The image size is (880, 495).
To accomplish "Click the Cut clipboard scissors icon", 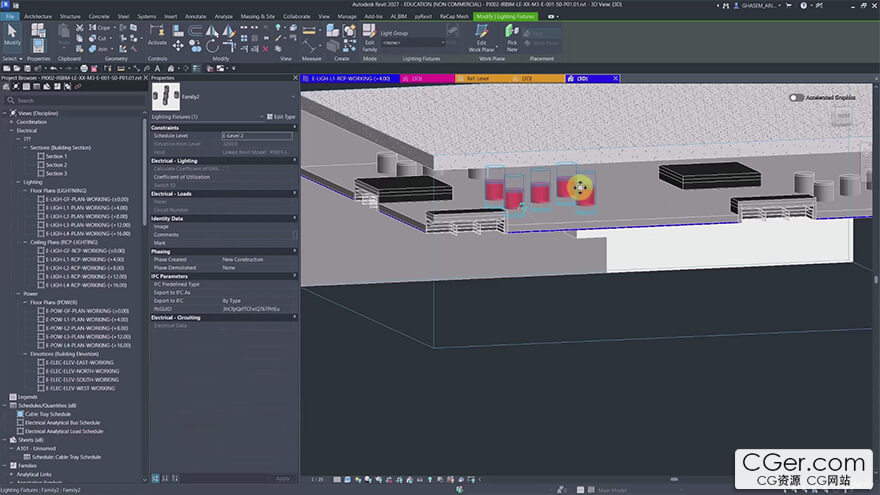I will [80, 28].
